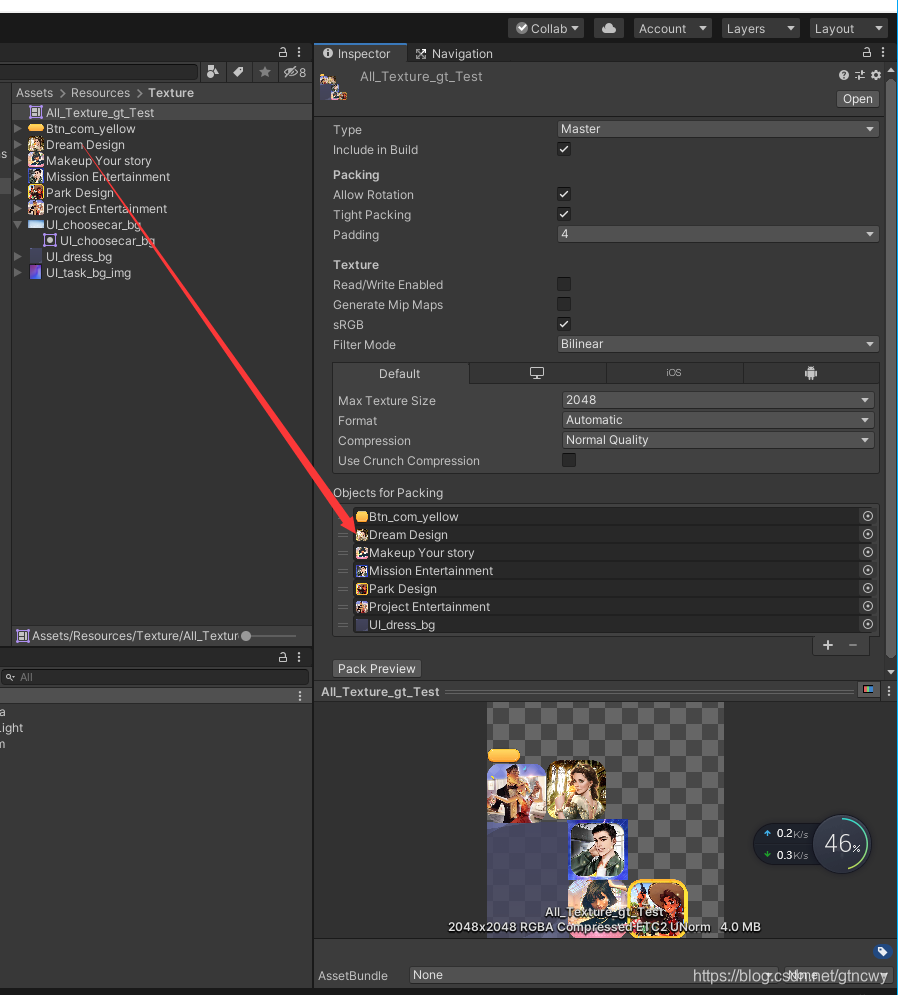The width and height of the screenshot is (898, 995).
Task: Collapse the UI_choosecar_bg tree item
Action: pyautogui.click(x=17, y=224)
